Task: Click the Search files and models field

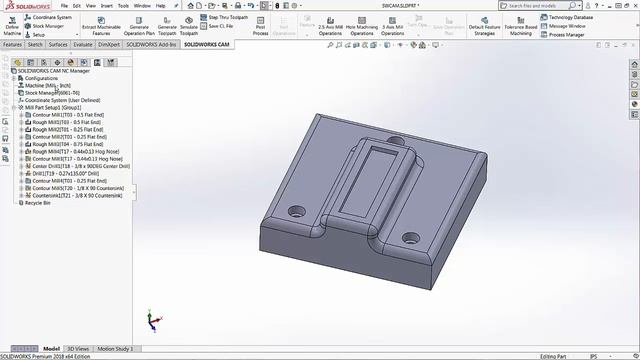Action: (x=538, y=6)
